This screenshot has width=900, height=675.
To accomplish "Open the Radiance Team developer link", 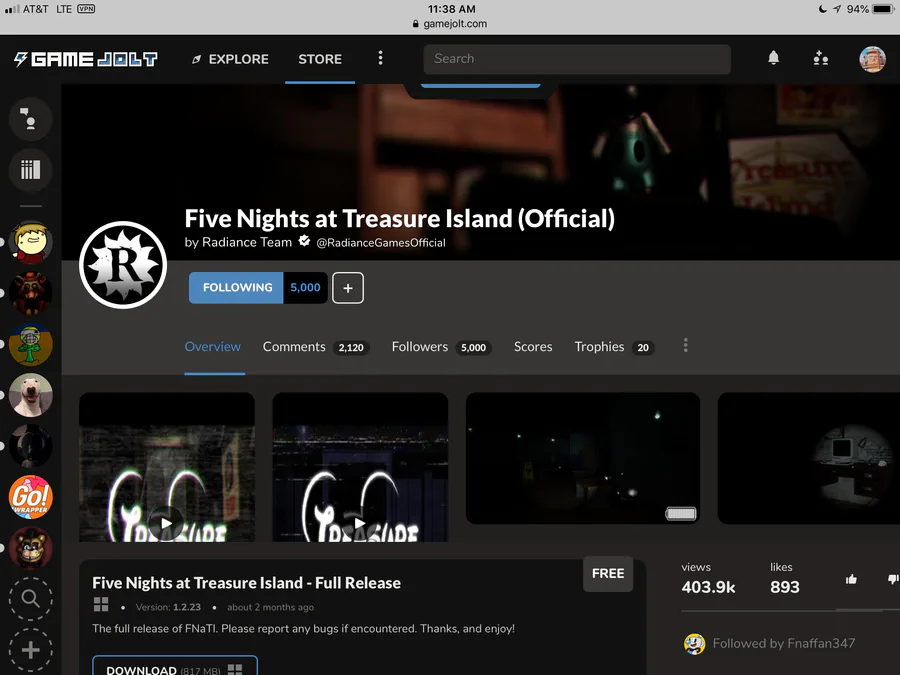I will 247,242.
